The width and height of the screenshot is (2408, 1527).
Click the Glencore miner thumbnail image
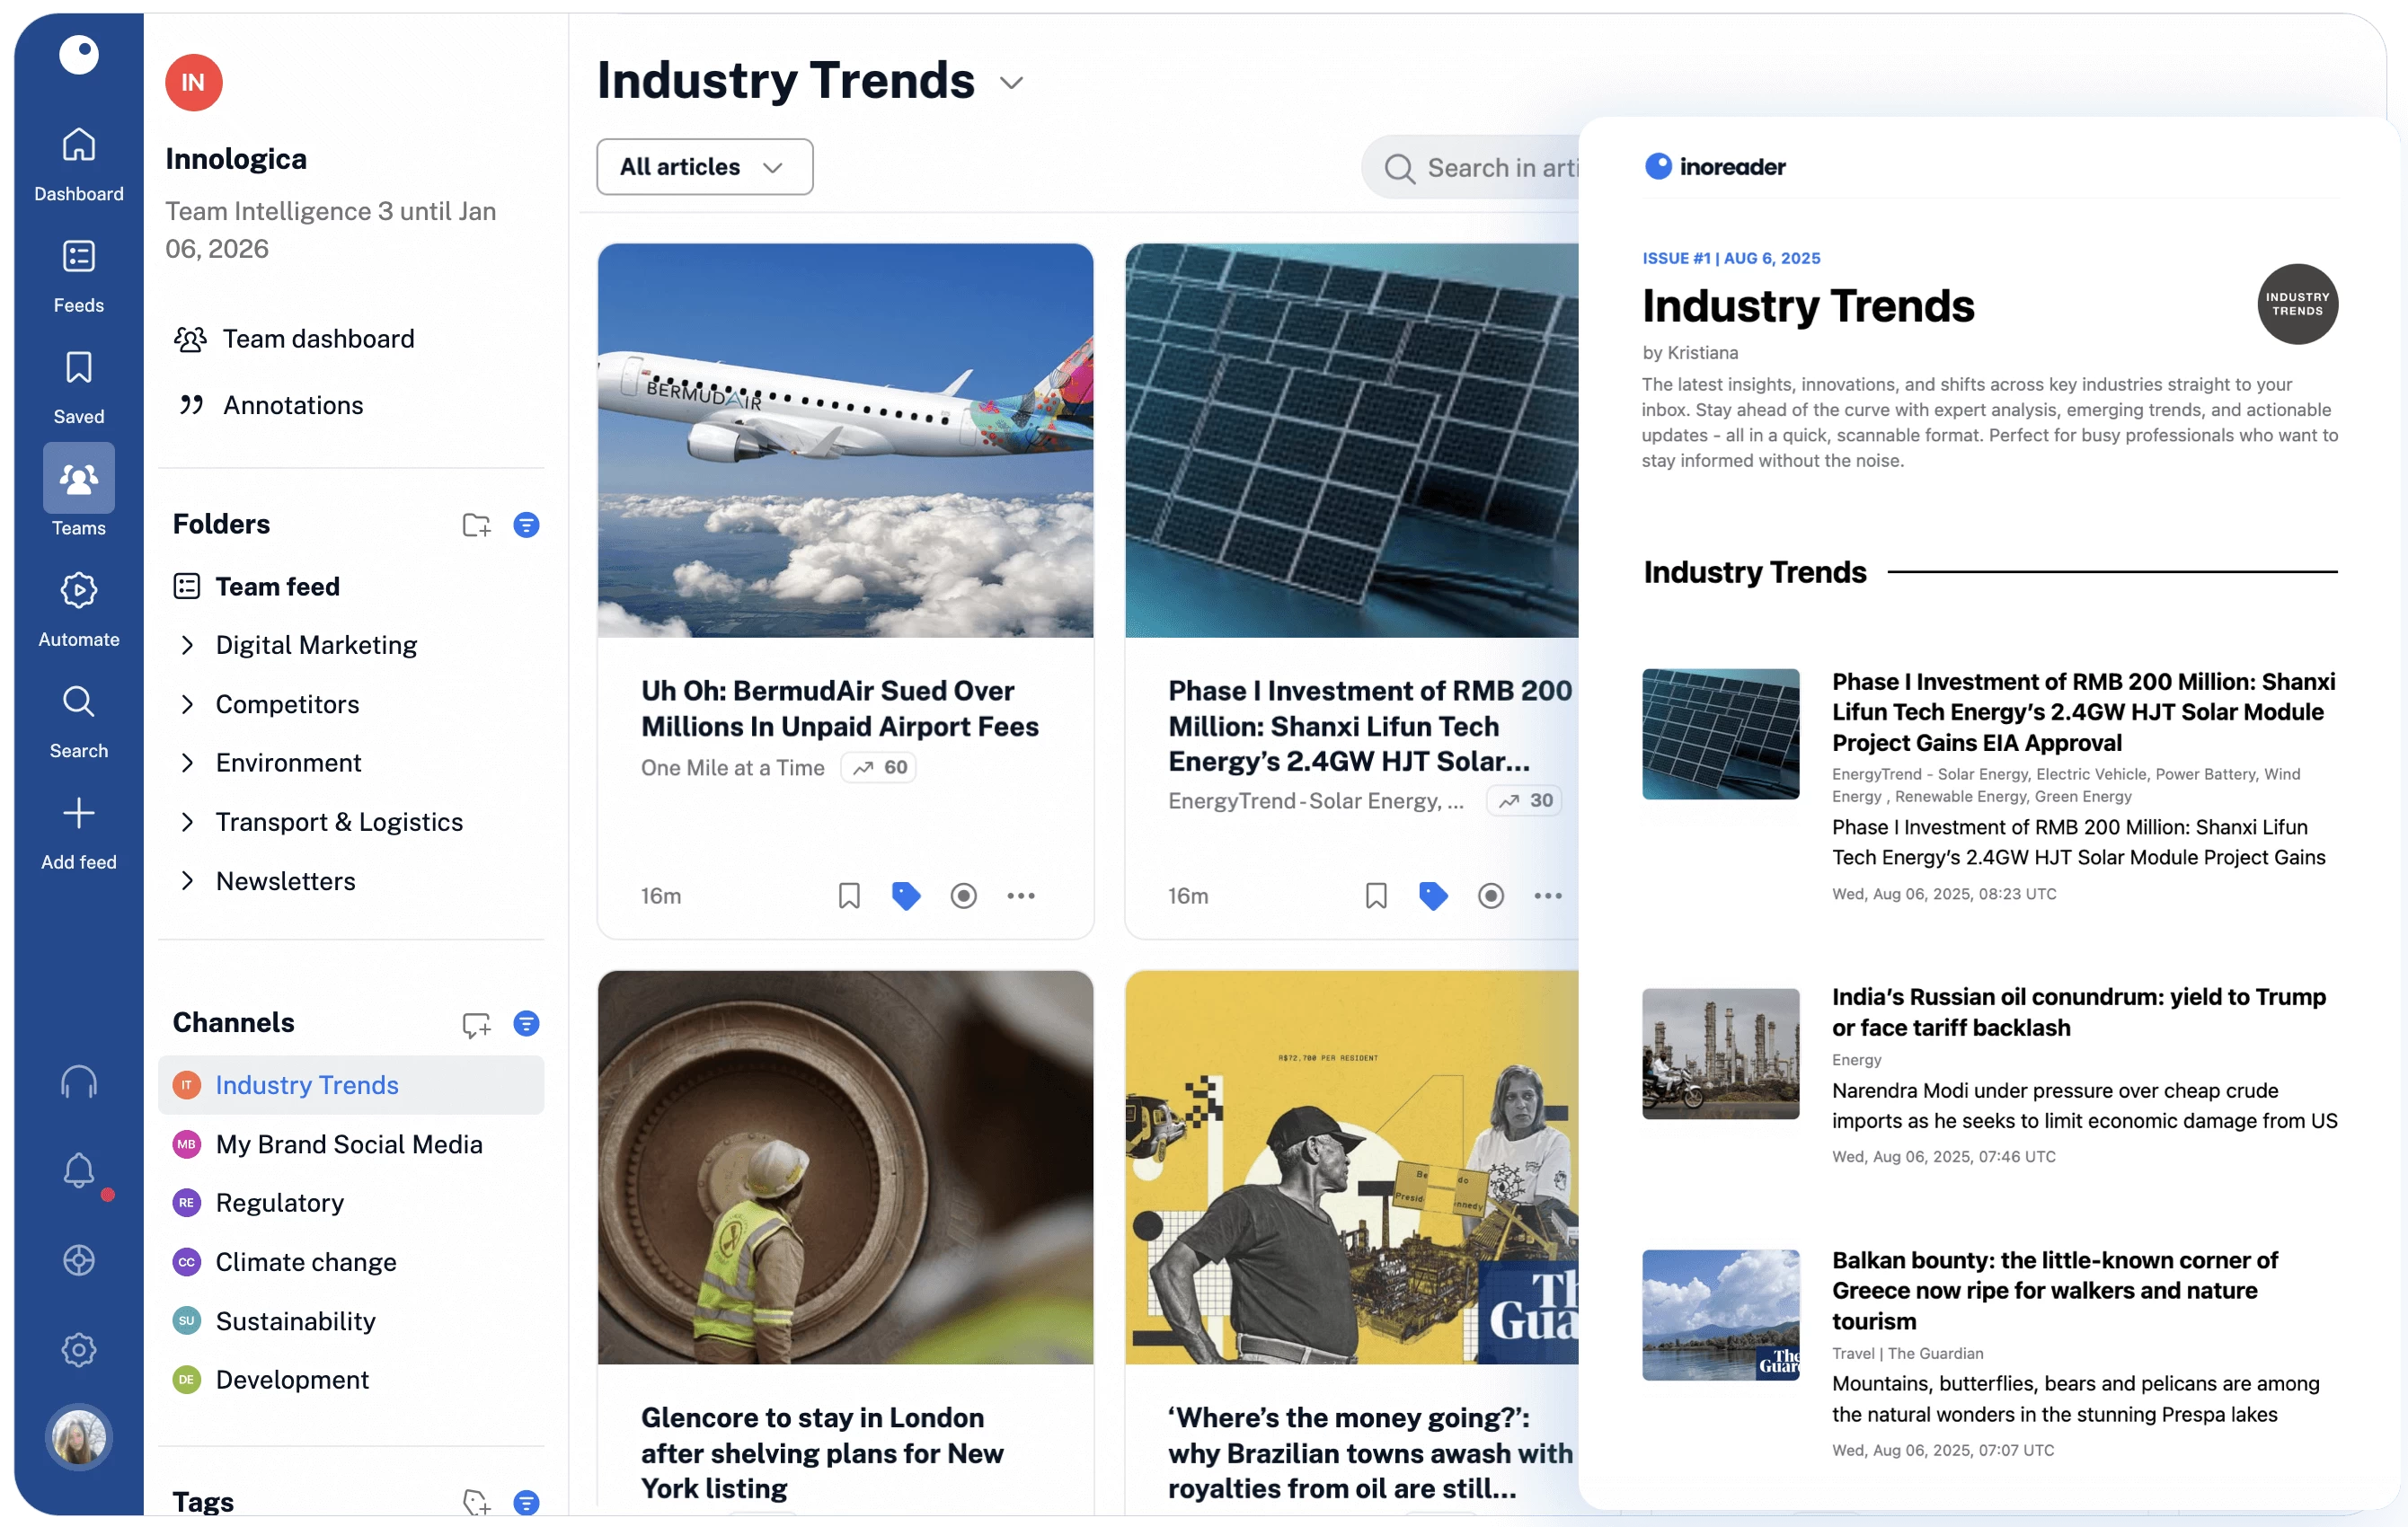(845, 1167)
